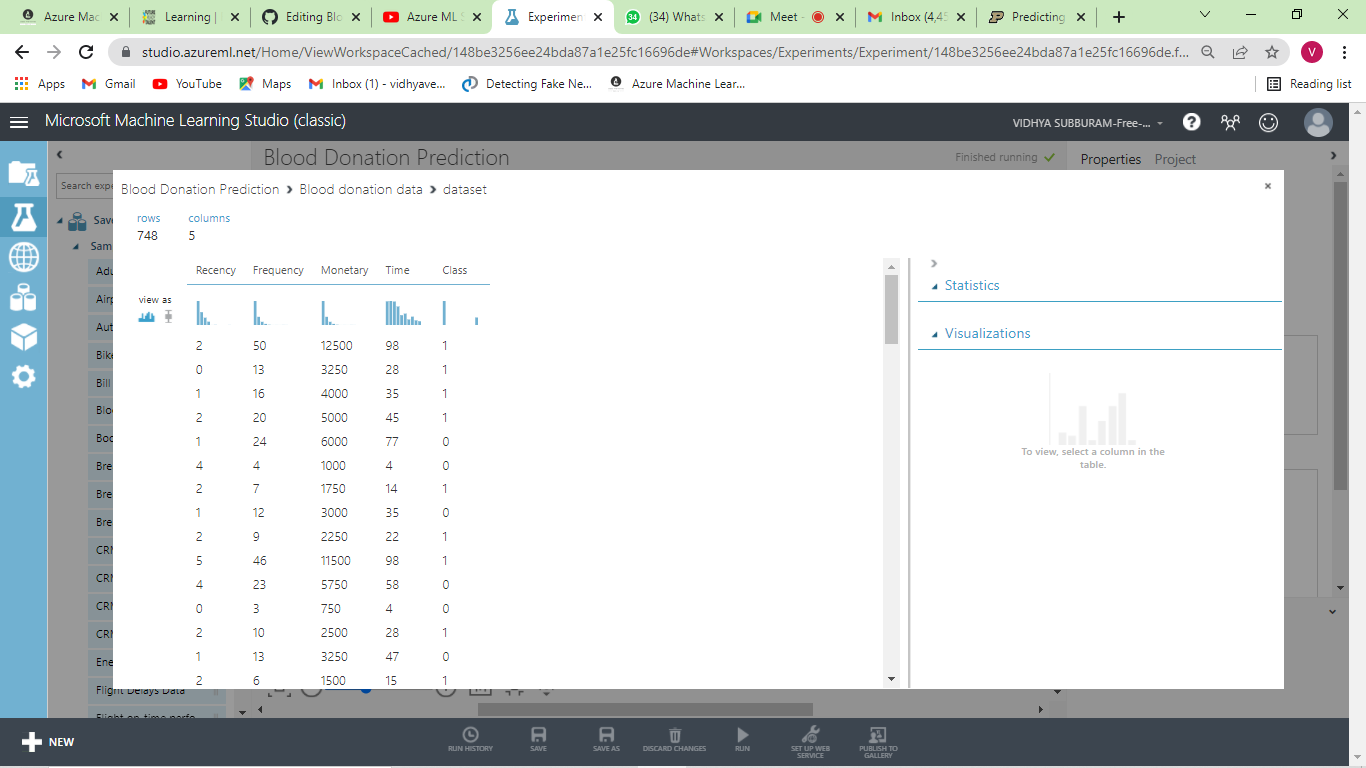
Task: Select the Recency column header
Action: (216, 270)
